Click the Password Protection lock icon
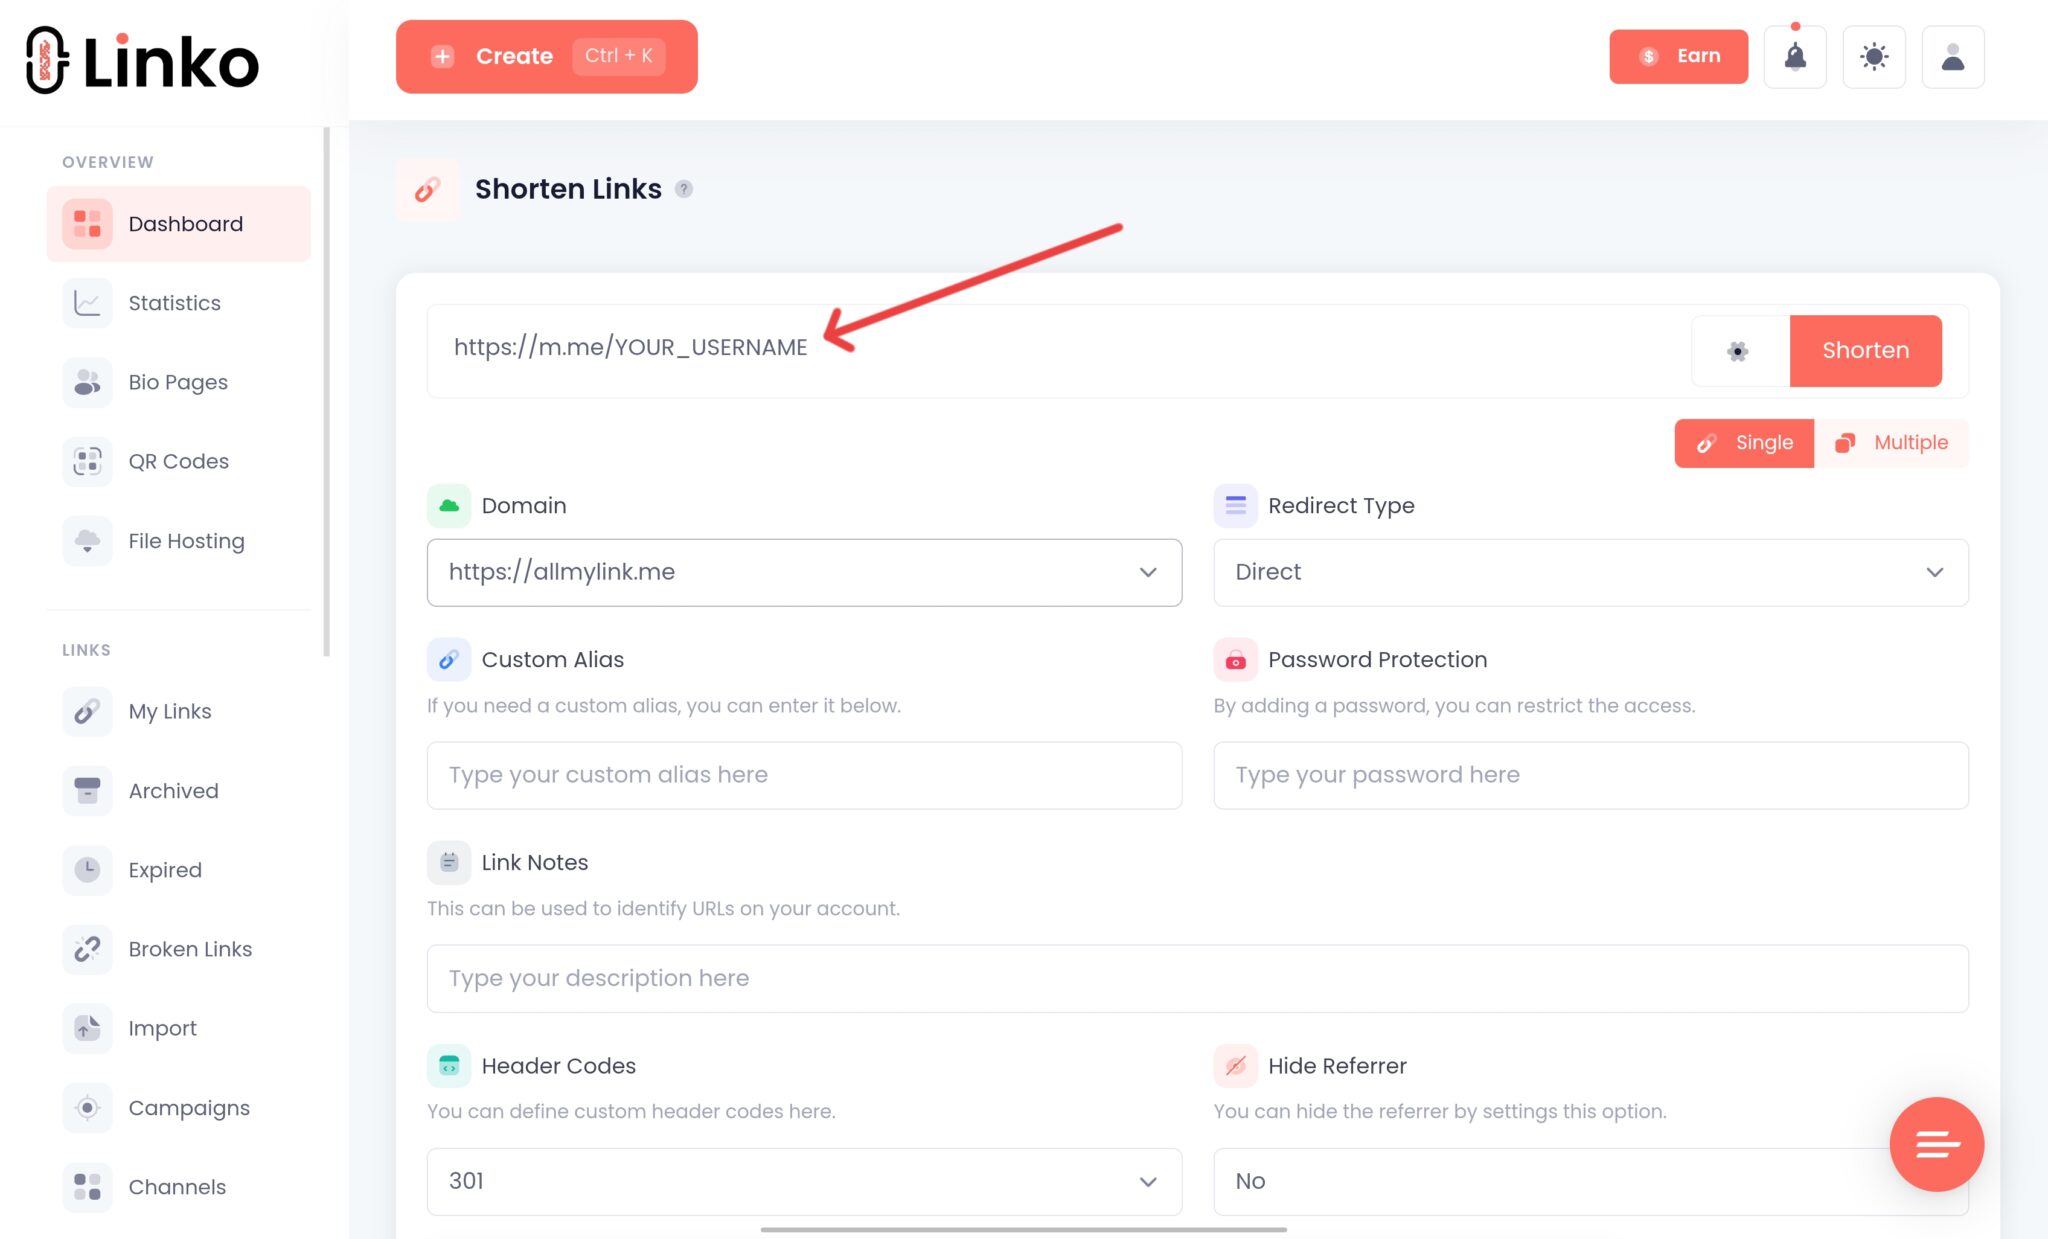The height and width of the screenshot is (1239, 2048). 1236,660
